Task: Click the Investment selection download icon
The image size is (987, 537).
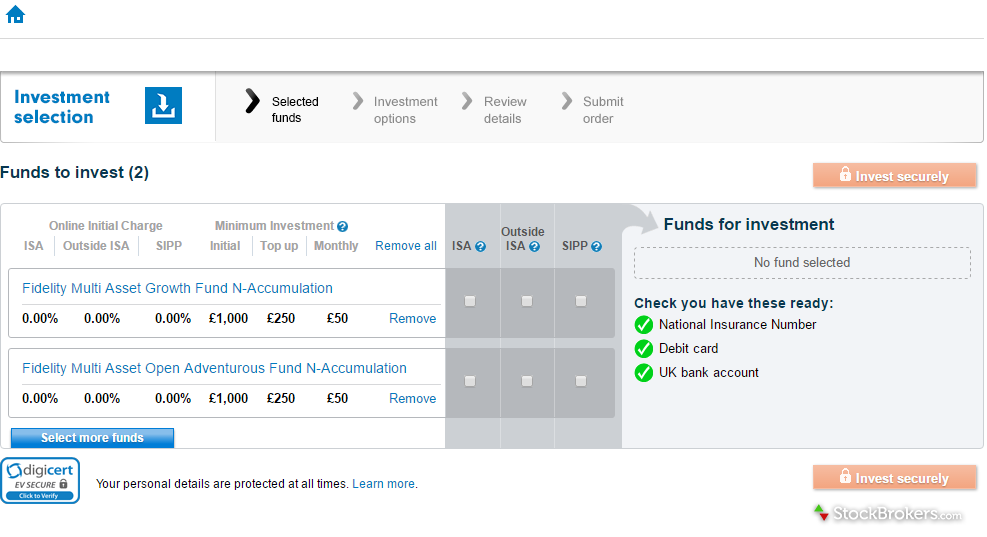Action: pos(163,105)
